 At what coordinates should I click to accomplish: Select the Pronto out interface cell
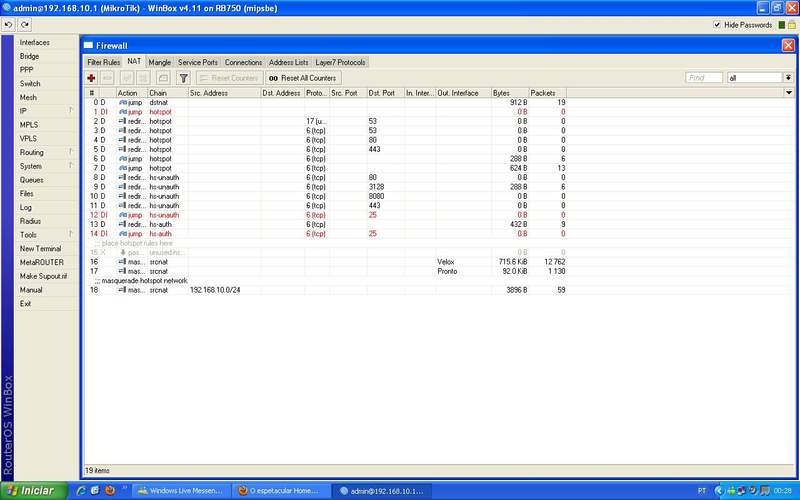point(447,271)
